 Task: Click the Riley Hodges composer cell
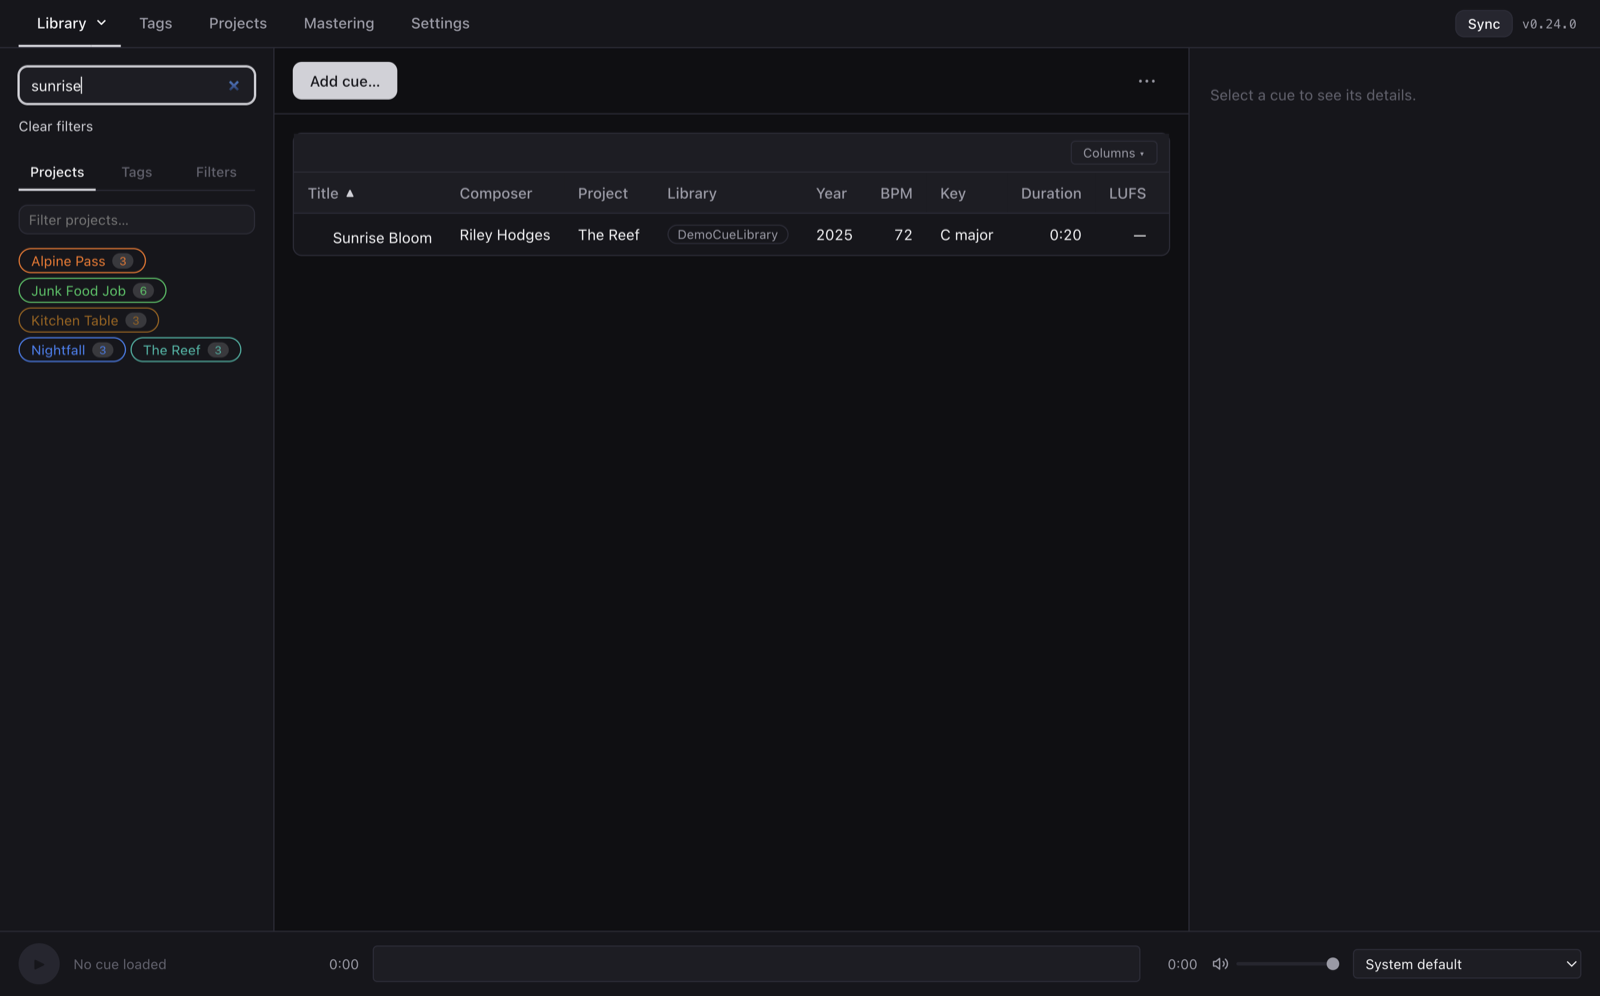(x=505, y=235)
